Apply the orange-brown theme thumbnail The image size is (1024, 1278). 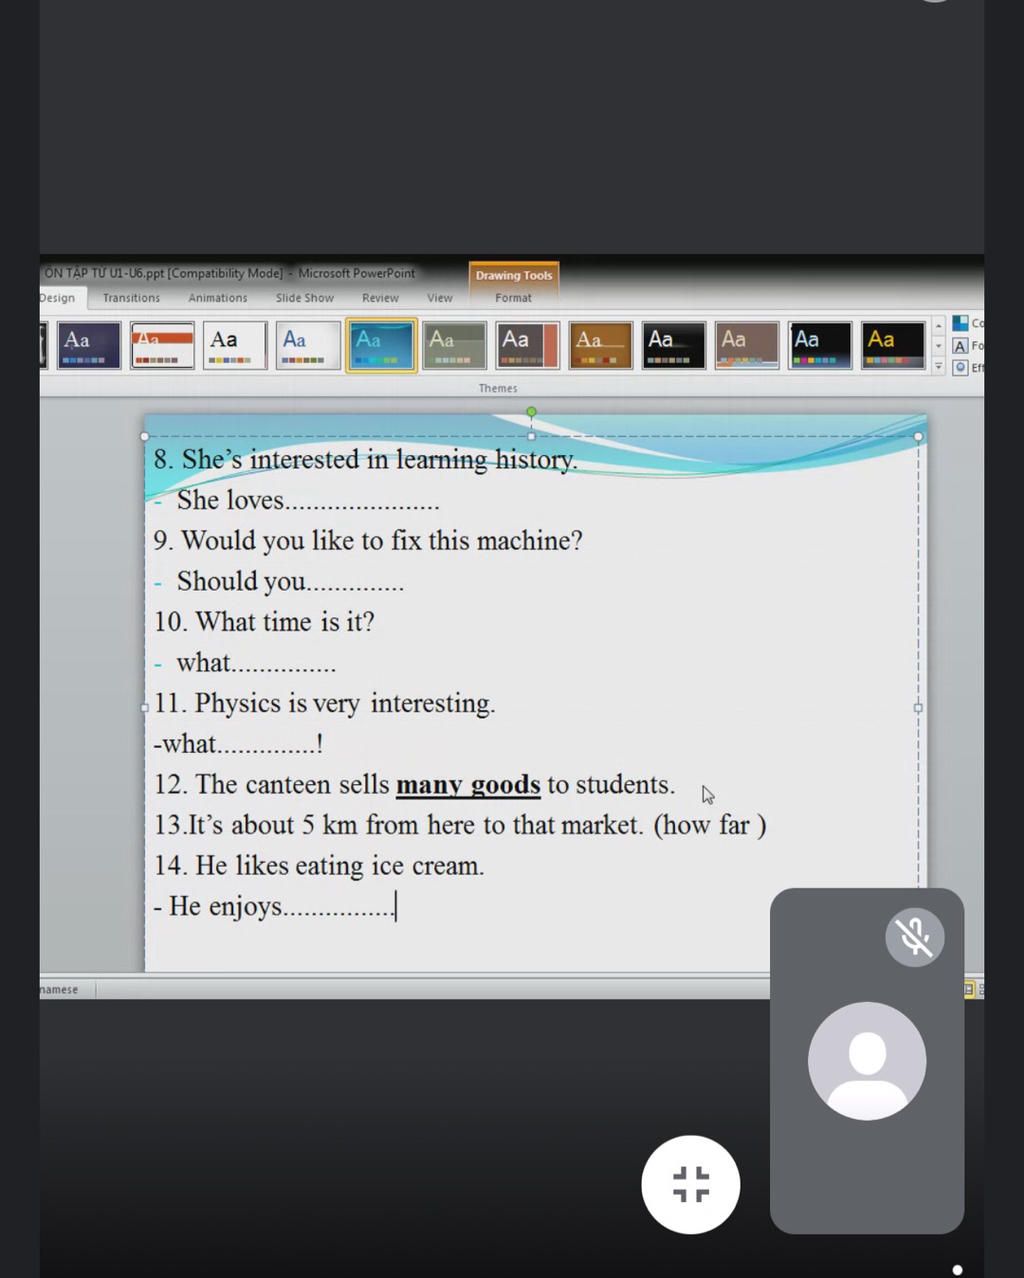601,345
